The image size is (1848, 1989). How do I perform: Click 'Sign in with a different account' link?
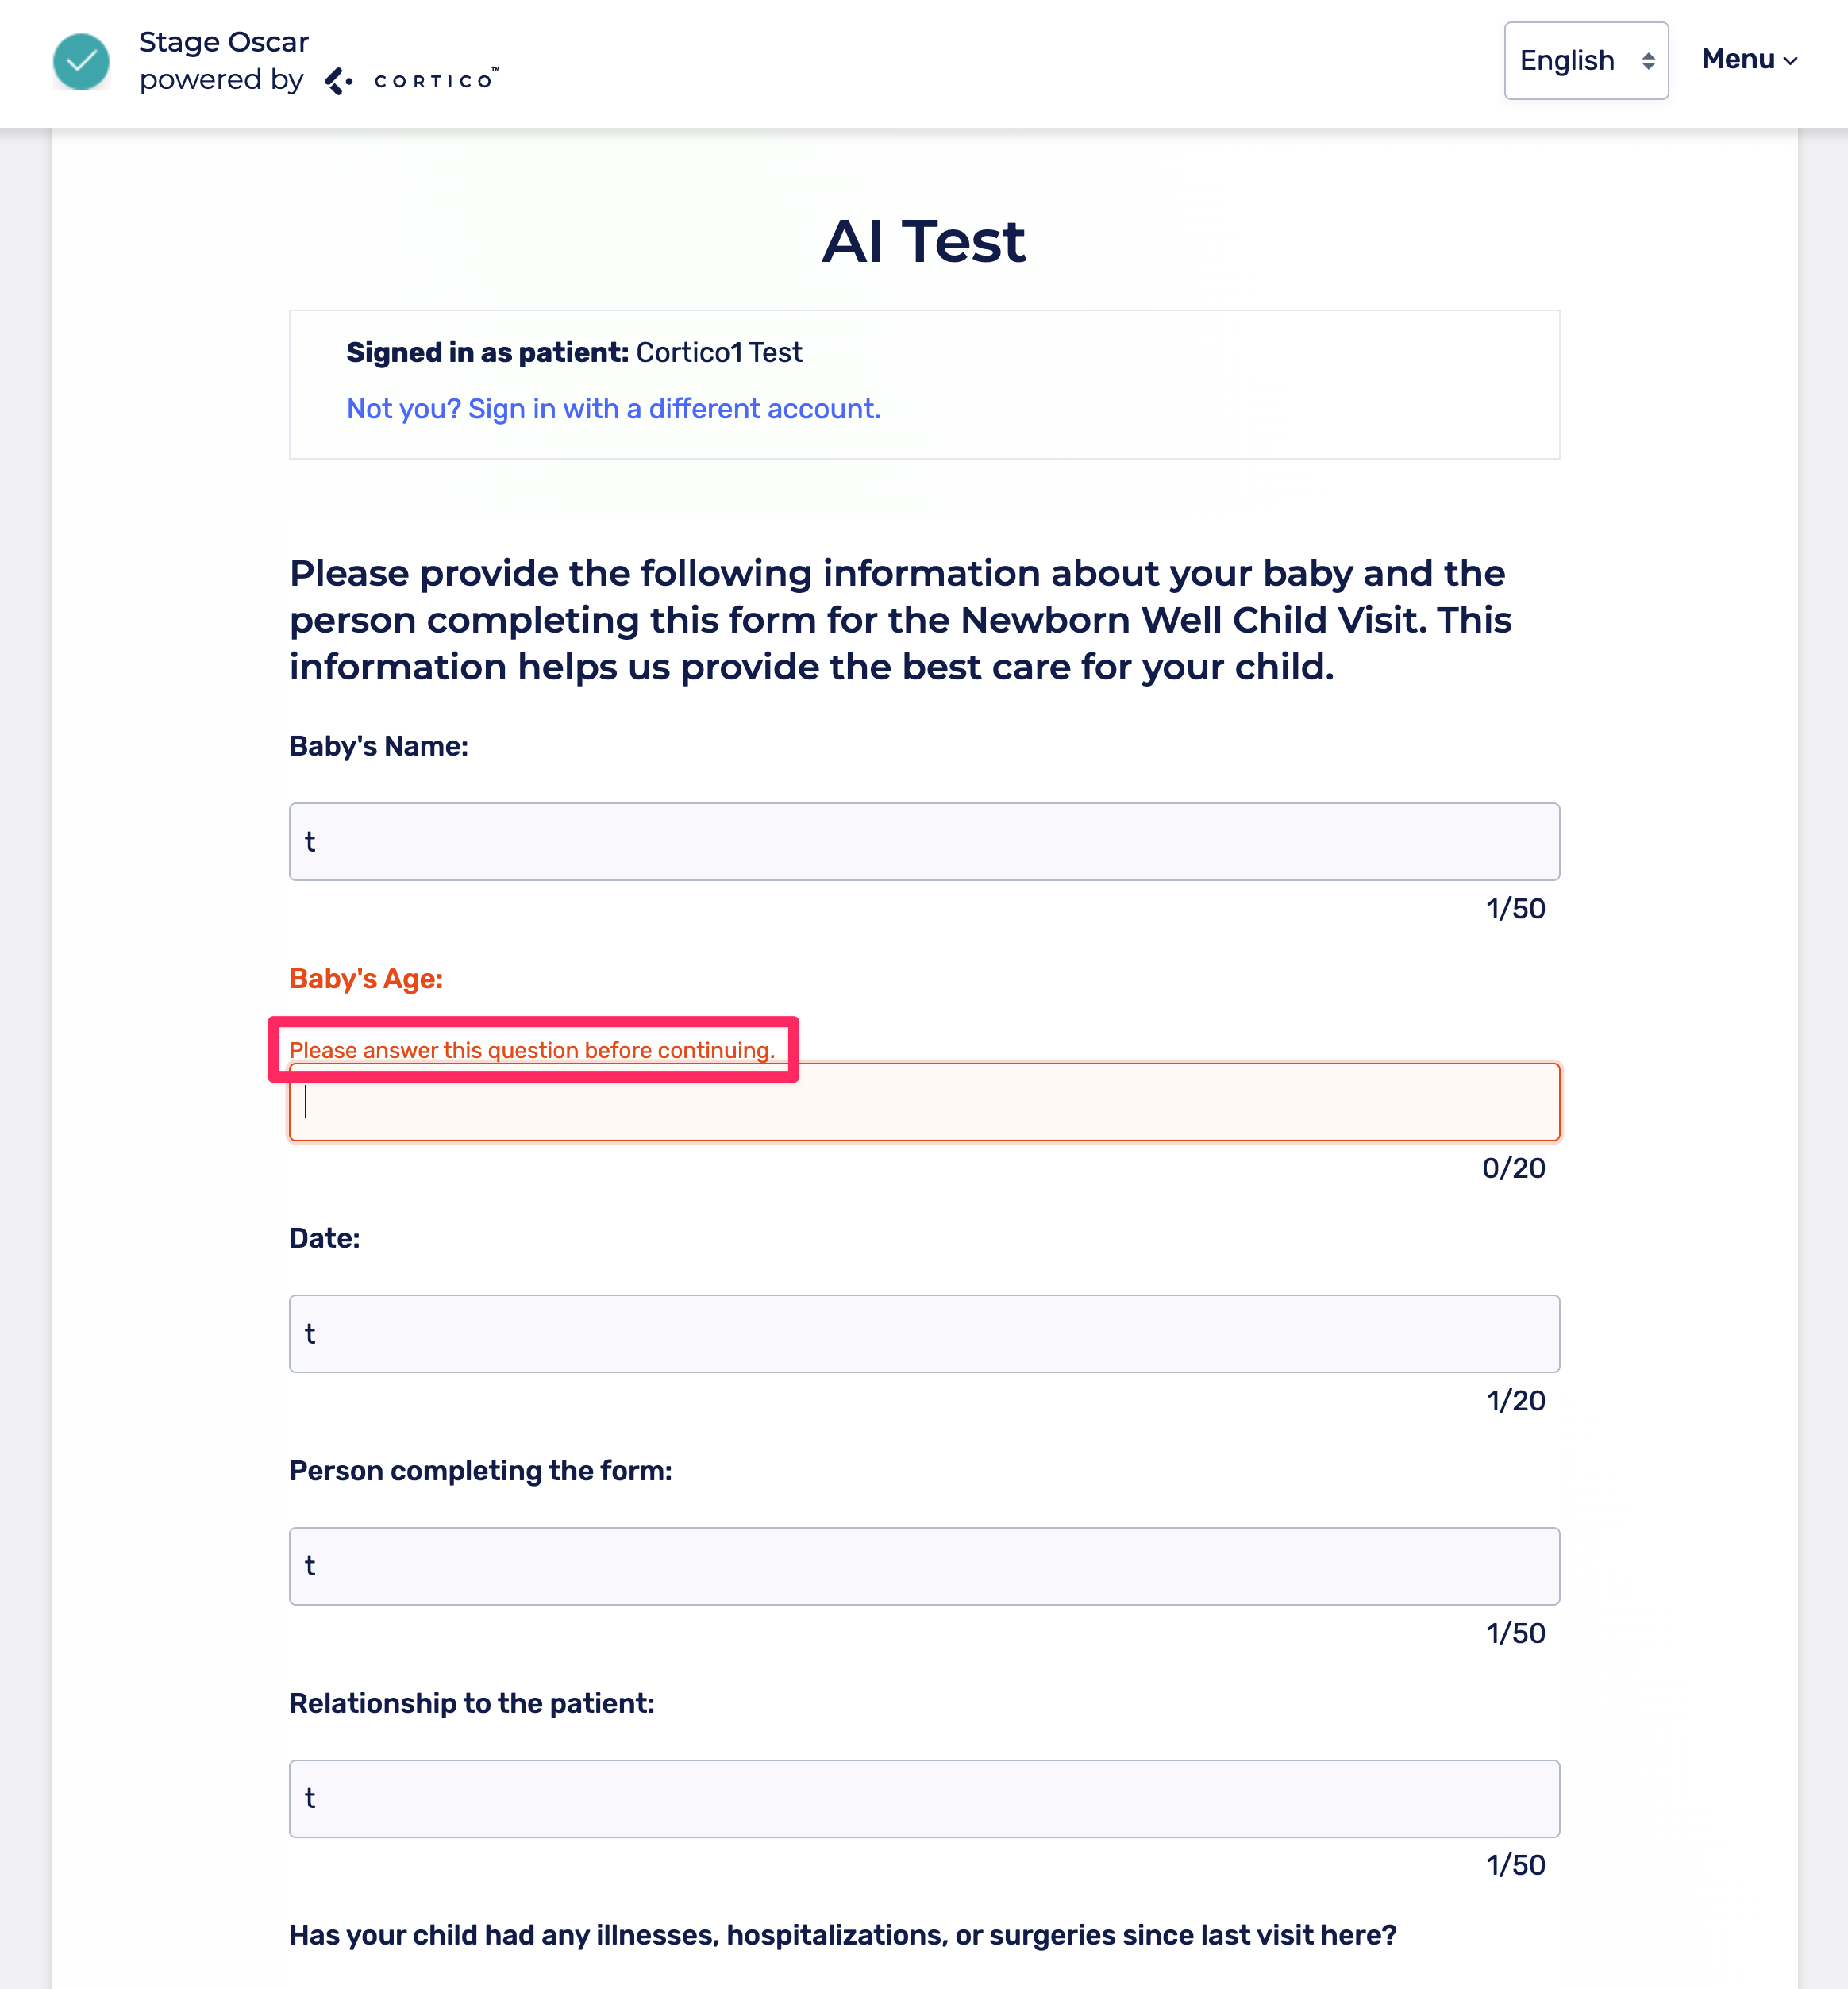pos(613,409)
